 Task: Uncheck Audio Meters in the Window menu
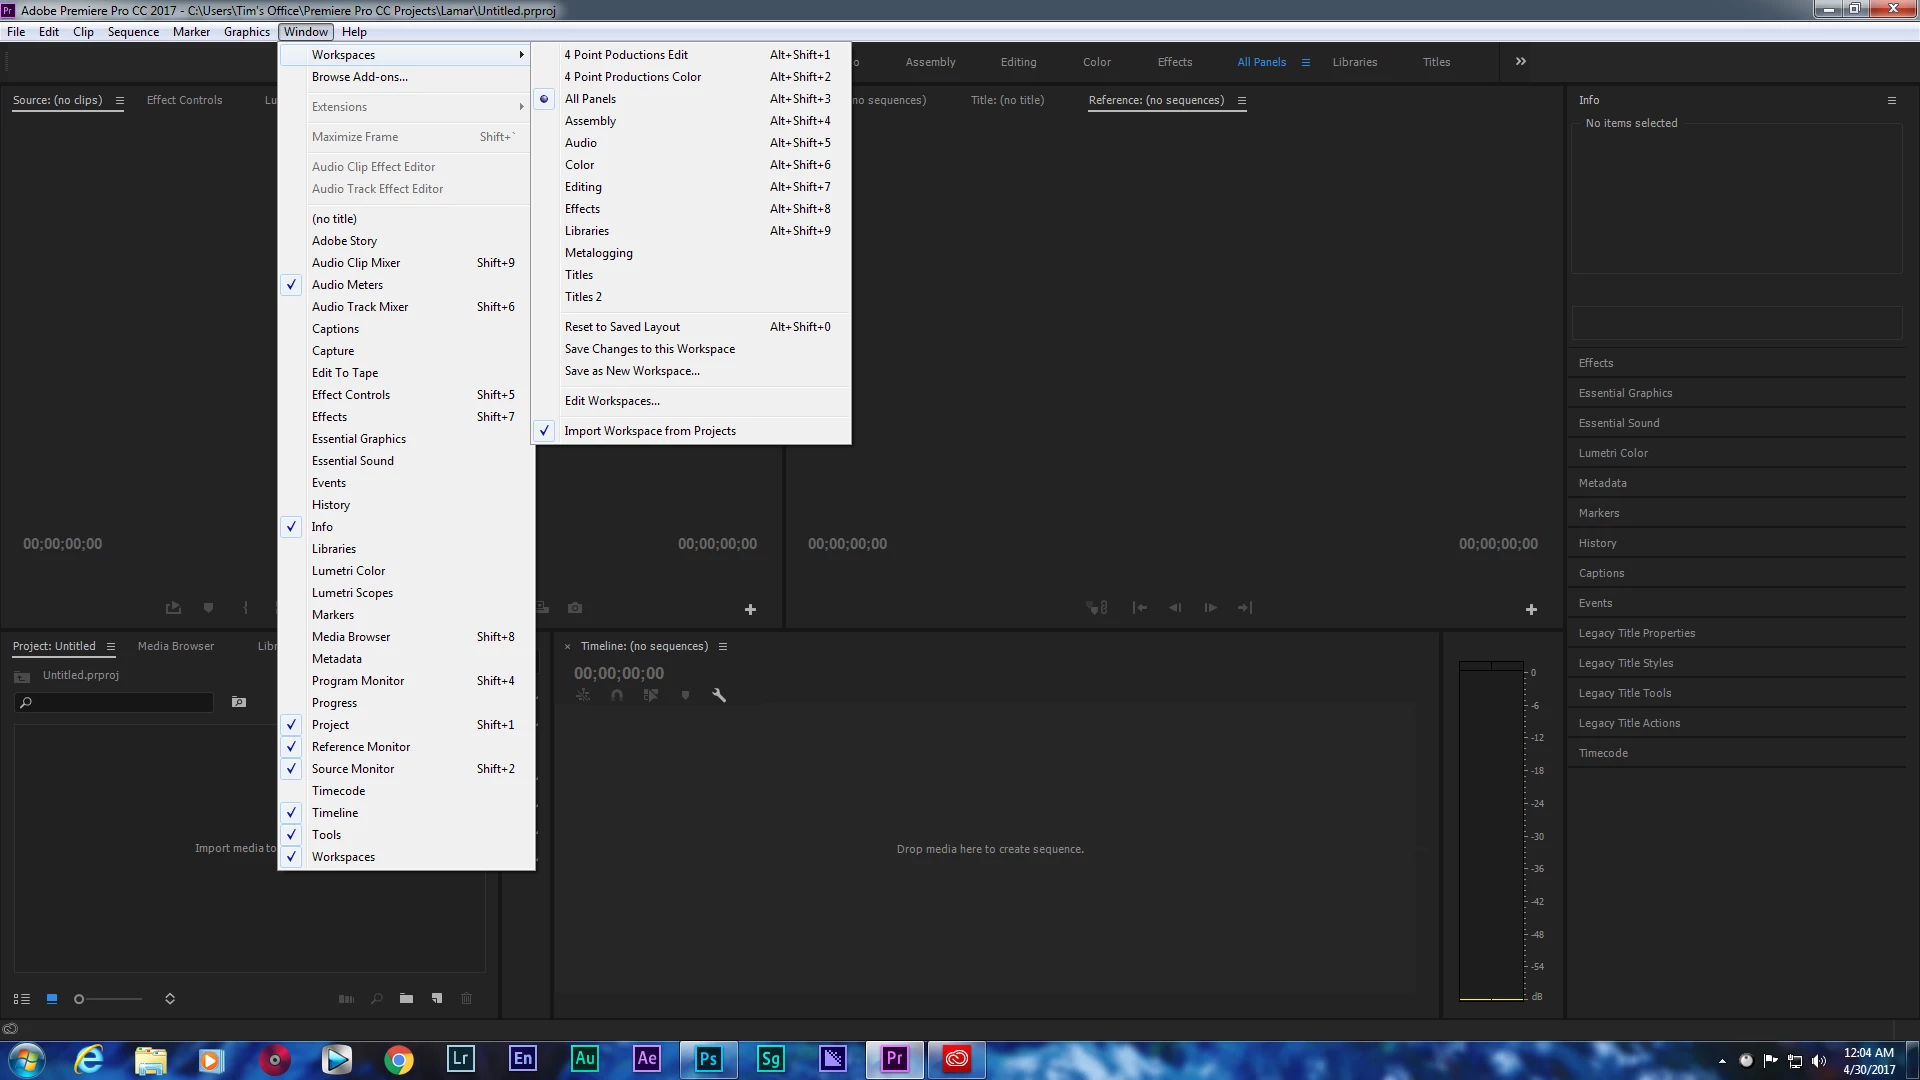[x=347, y=285]
